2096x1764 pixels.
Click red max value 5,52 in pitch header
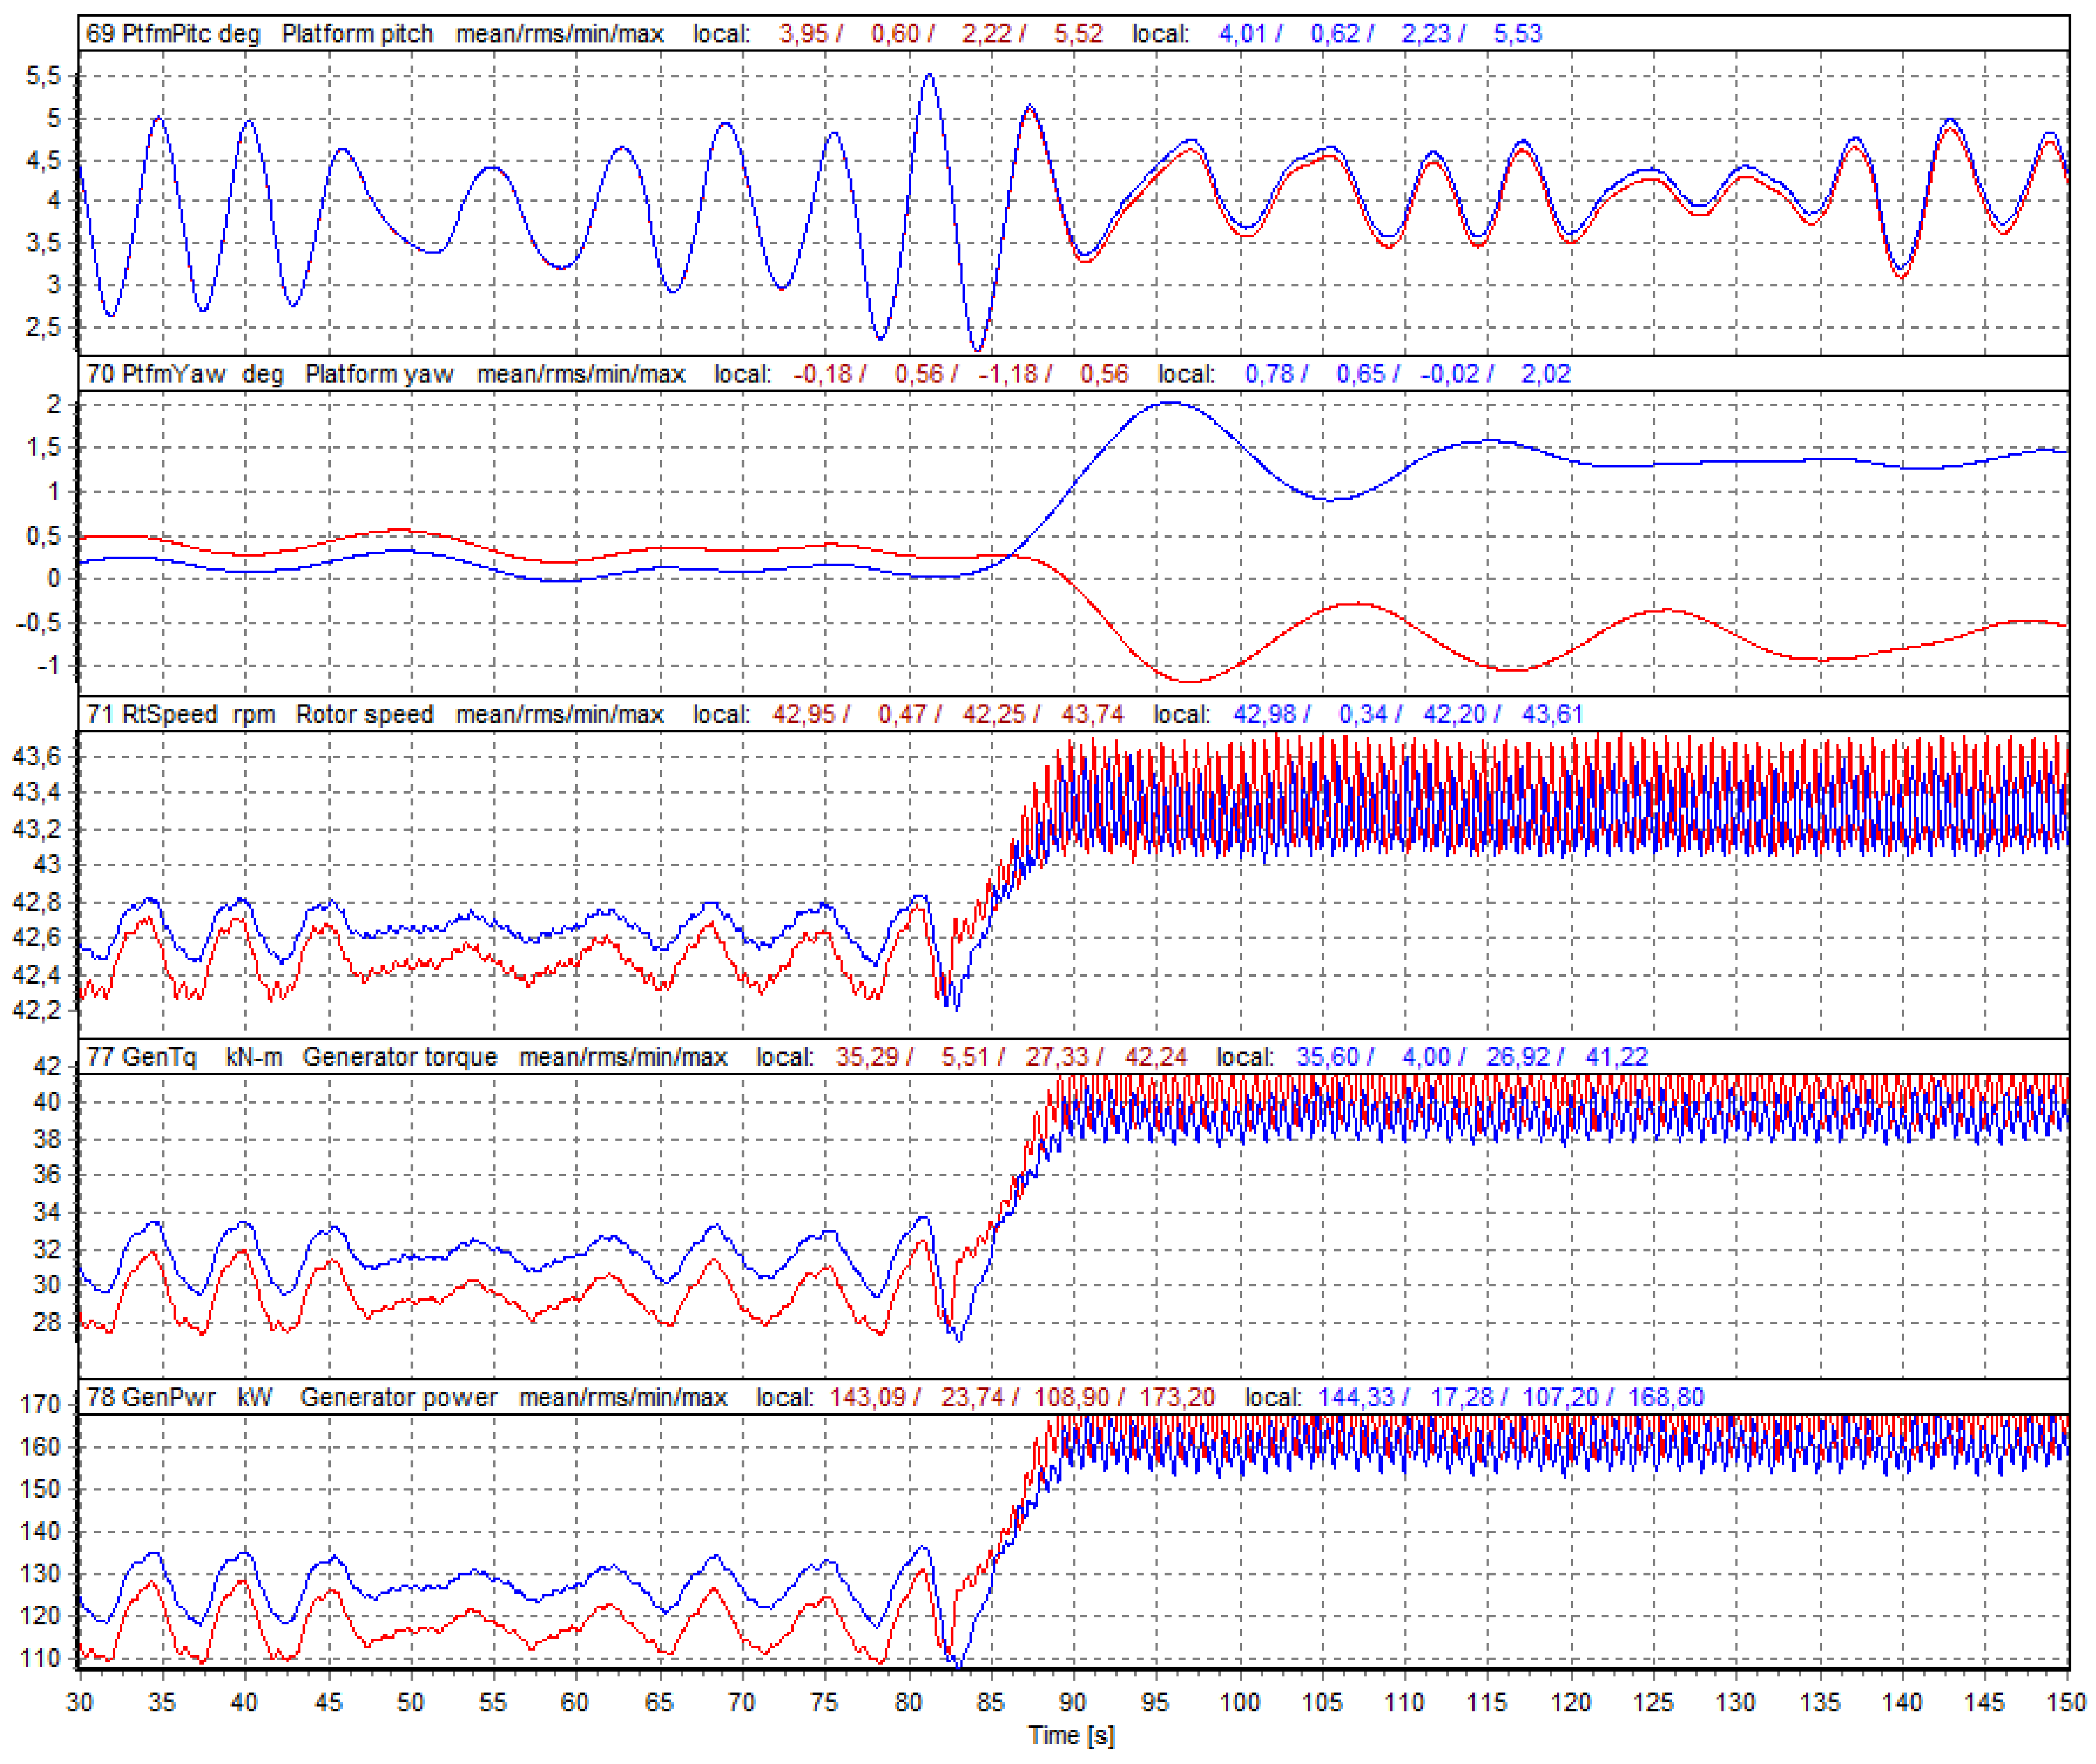pos(1078,34)
